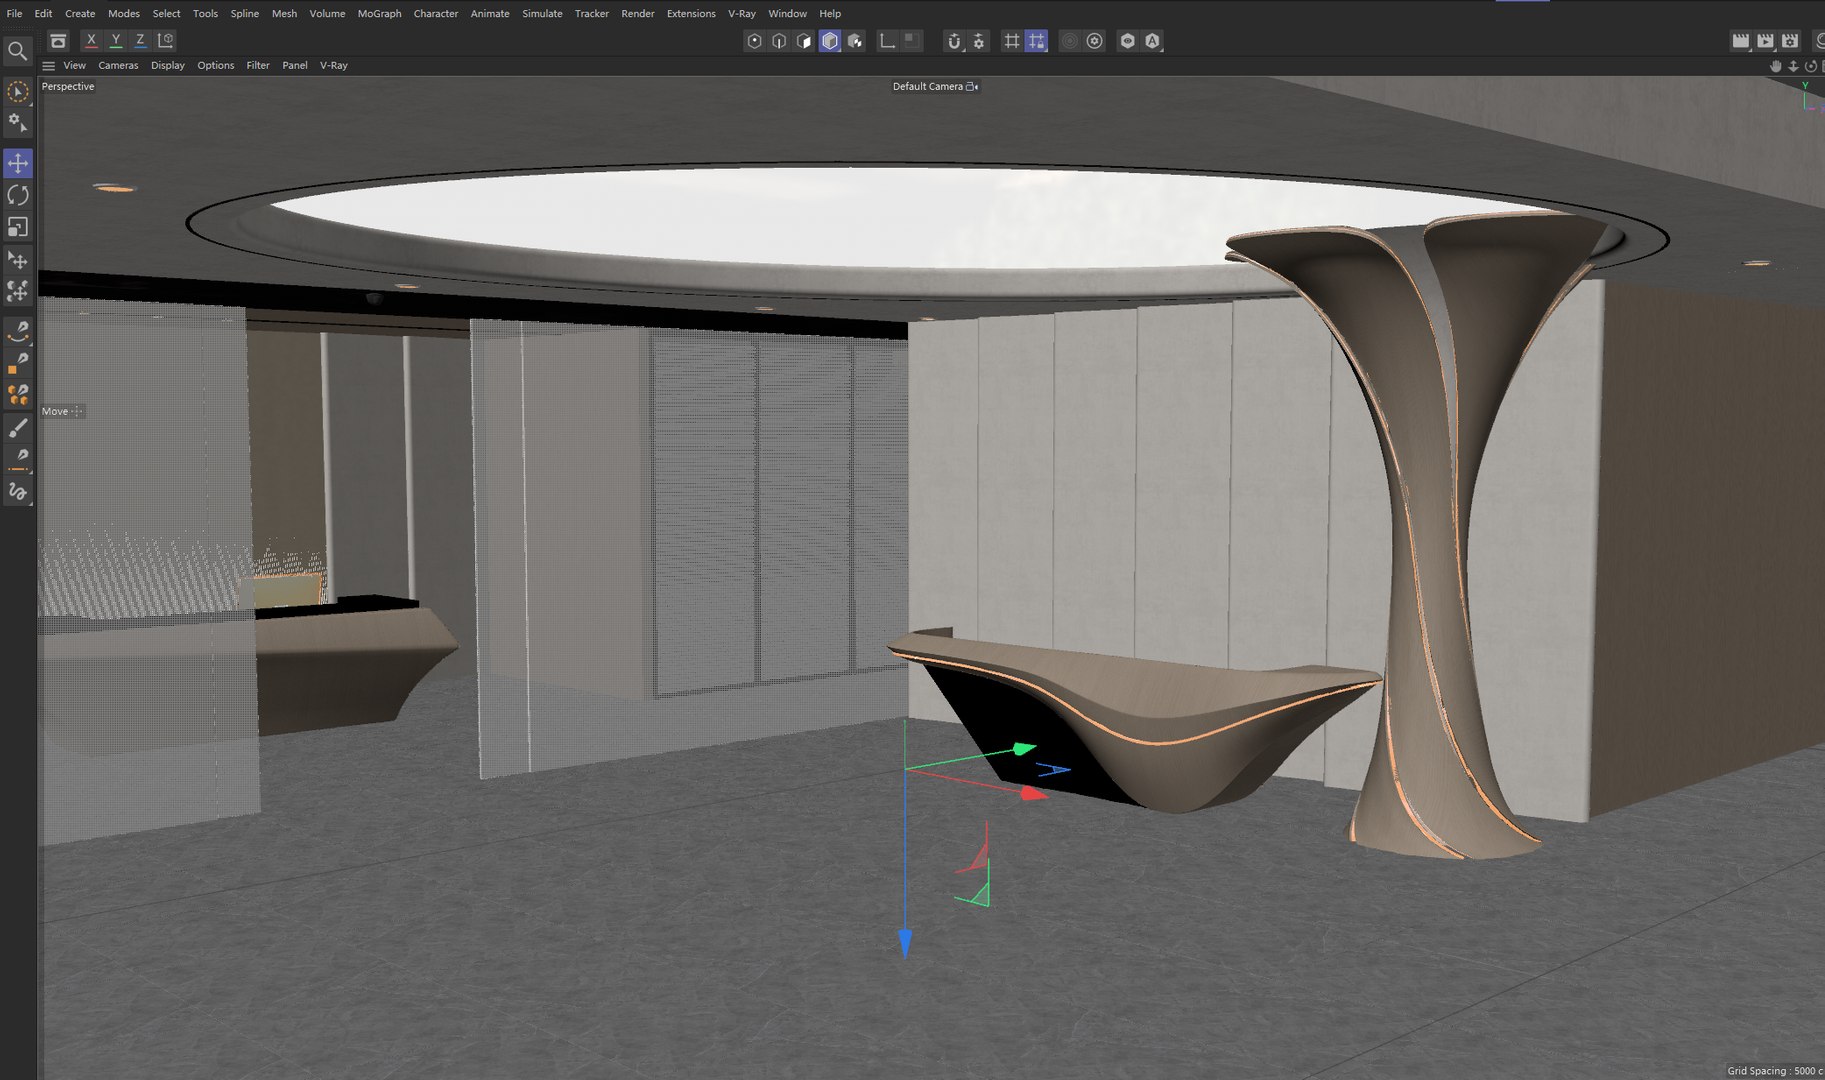The height and width of the screenshot is (1080, 1825).
Task: Select the pen with orange square tool
Action: point(18,363)
